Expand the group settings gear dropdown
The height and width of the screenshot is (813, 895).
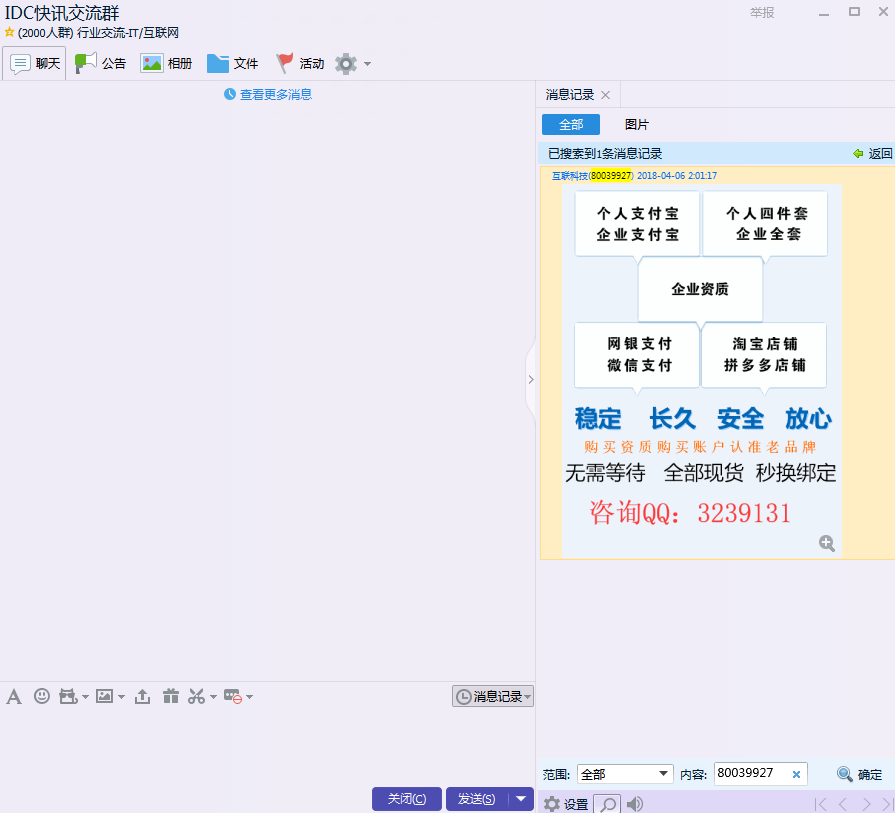click(353, 64)
